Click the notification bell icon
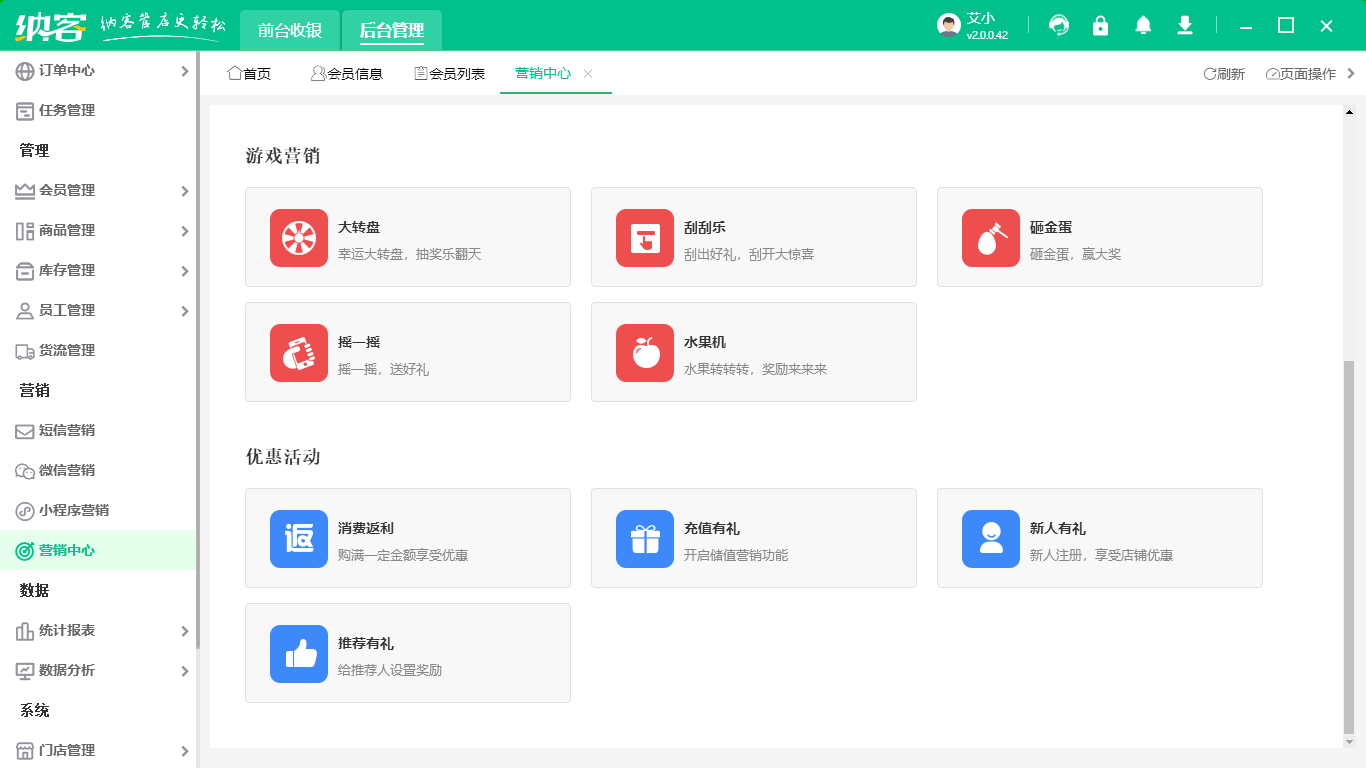The image size is (1366, 768). [1143, 26]
